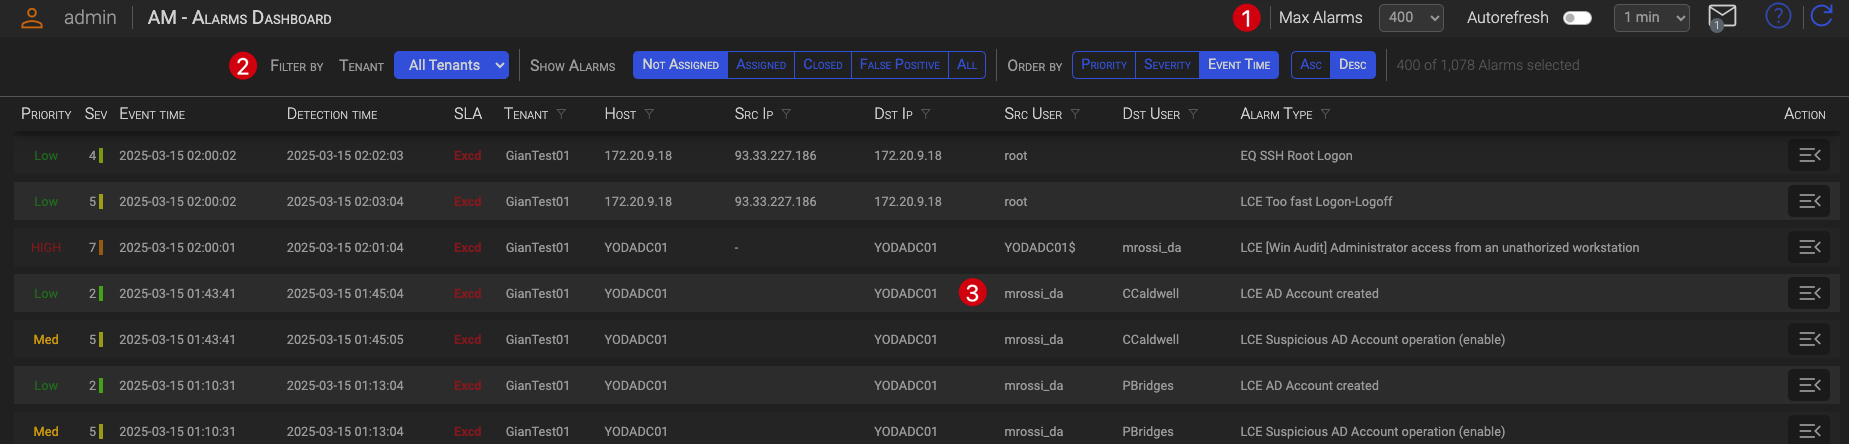Open action menu for LCE Too fast Logon-Logoff alarm
The width and height of the screenshot is (1849, 444).
tap(1808, 201)
